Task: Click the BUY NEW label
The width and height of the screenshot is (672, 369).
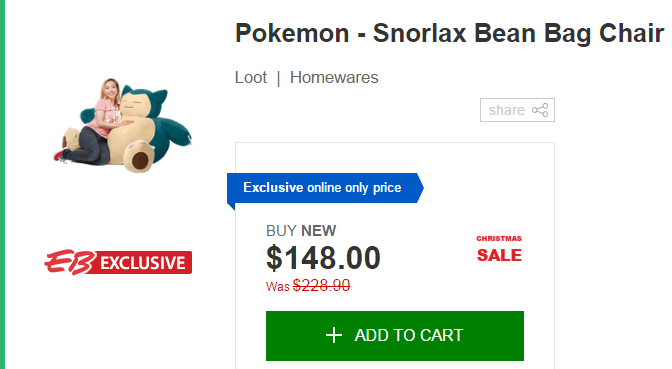Action: pyautogui.click(x=301, y=231)
